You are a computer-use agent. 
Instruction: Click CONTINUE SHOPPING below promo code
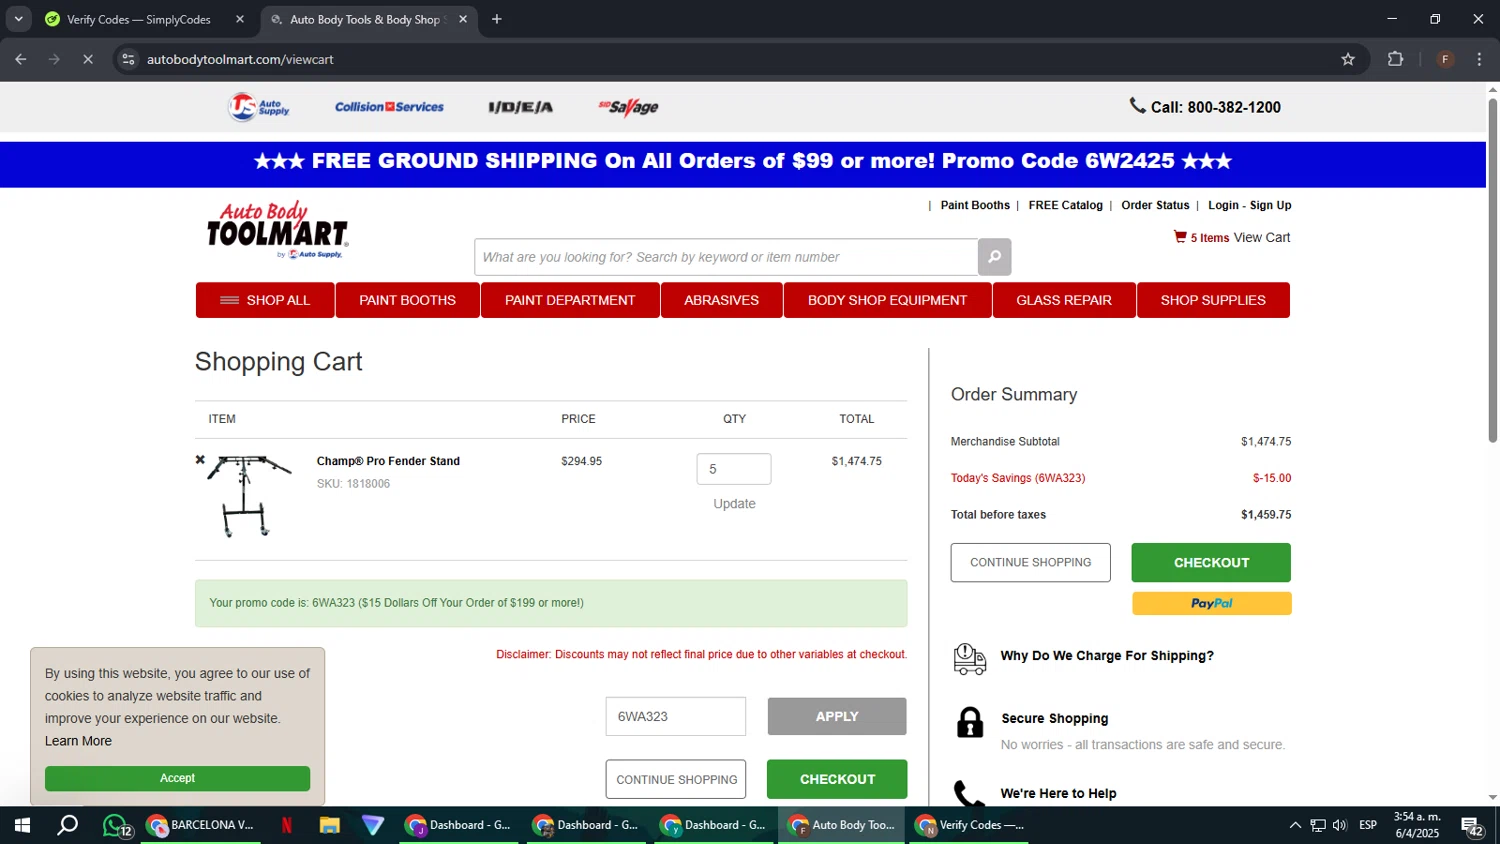pos(676,779)
